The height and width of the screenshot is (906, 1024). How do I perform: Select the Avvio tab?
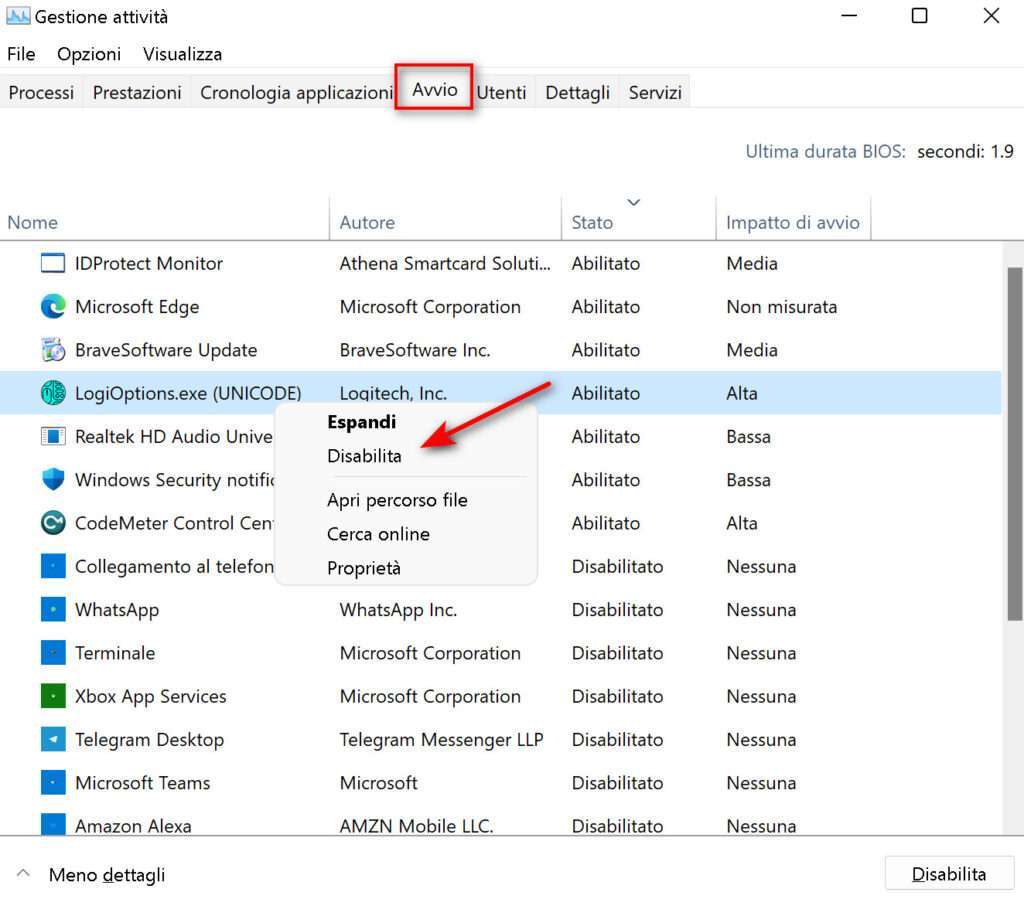click(x=434, y=89)
